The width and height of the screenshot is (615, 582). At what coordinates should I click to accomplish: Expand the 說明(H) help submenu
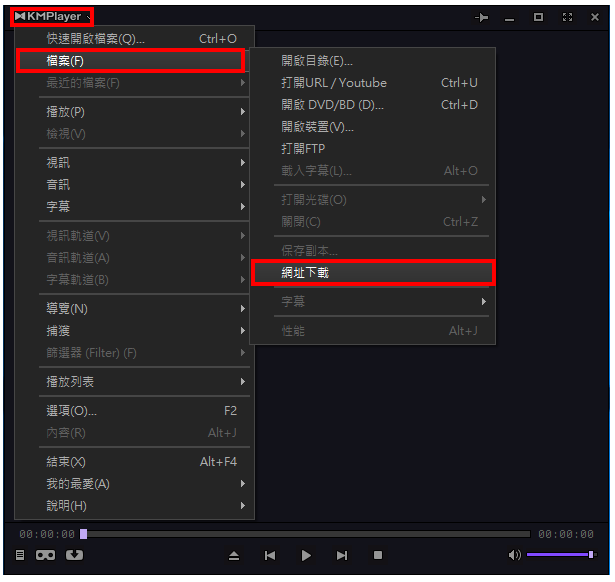point(135,506)
